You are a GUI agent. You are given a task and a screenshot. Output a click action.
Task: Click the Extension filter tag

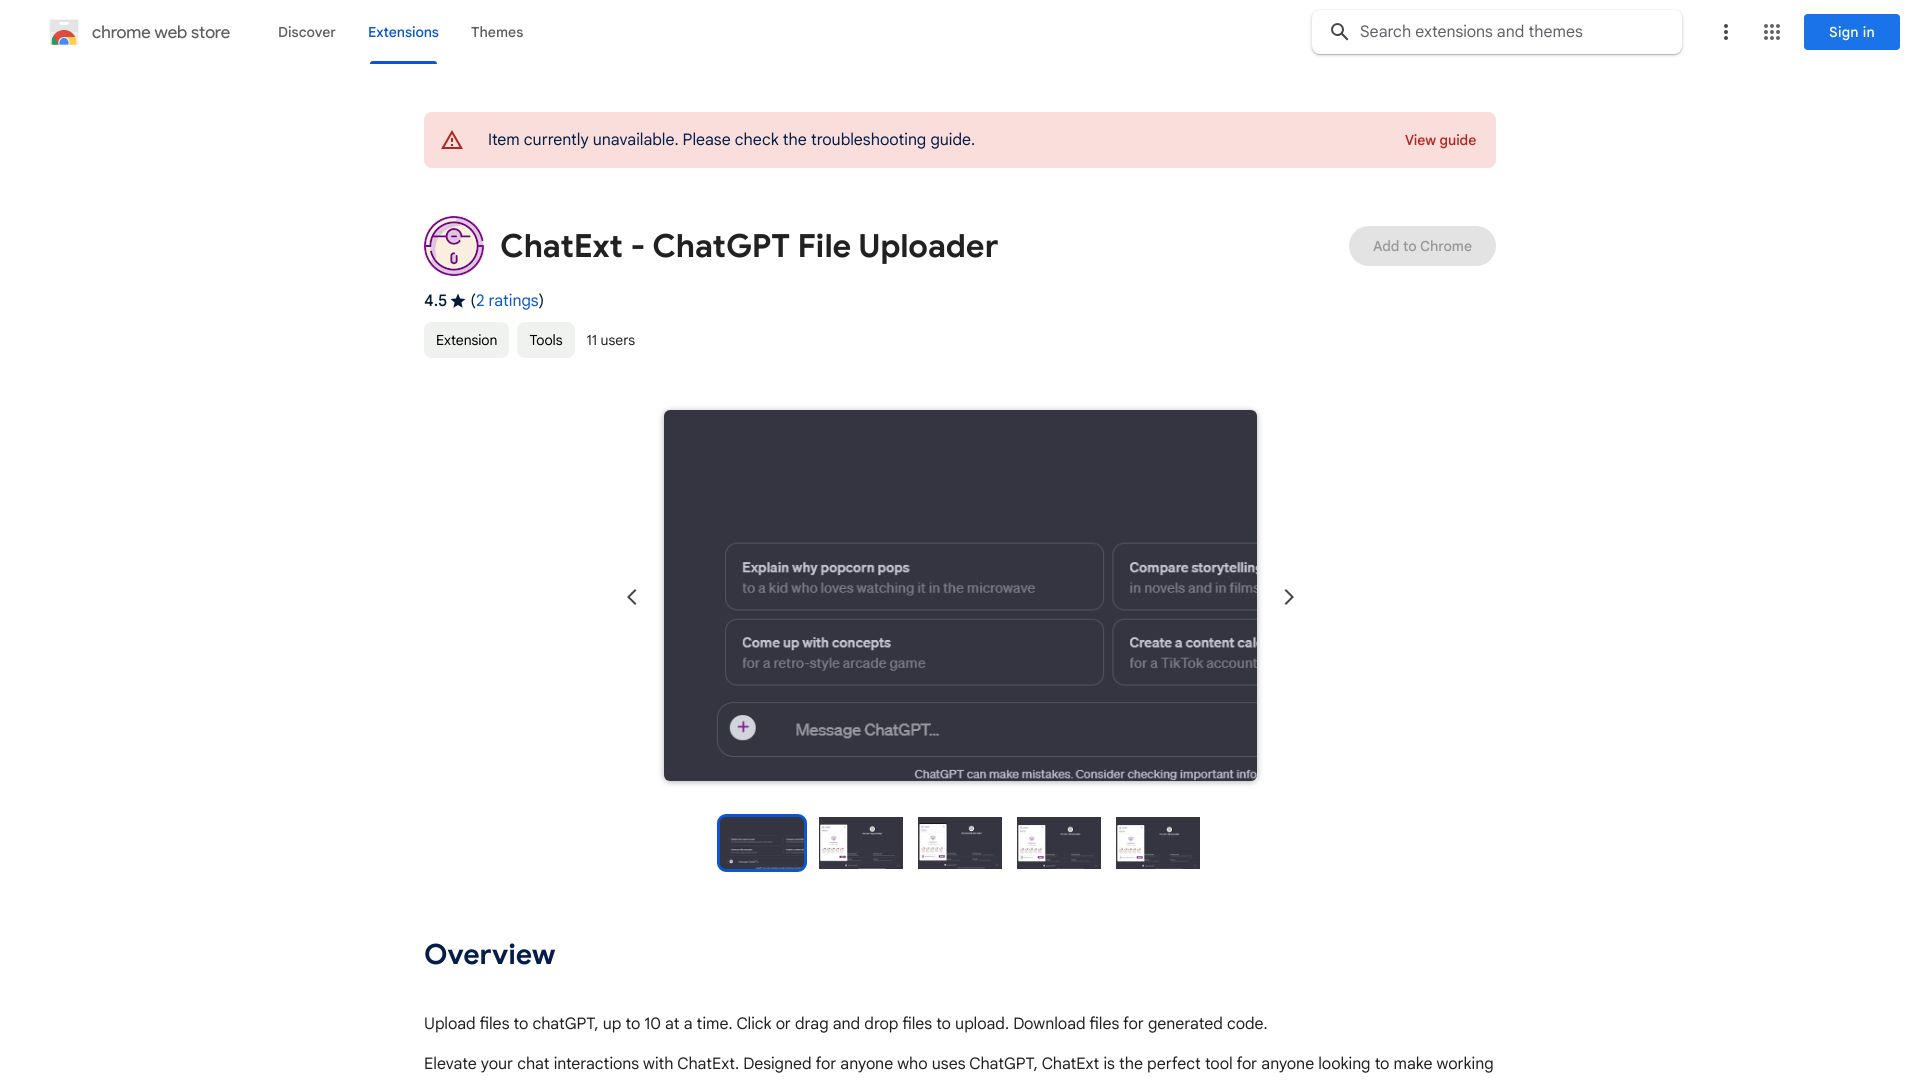tap(467, 339)
